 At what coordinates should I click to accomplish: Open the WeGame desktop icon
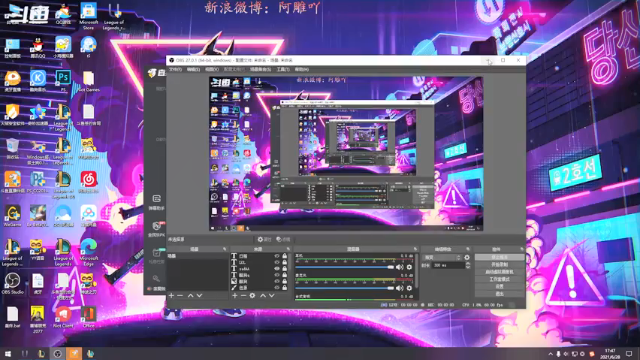[x=12, y=216]
